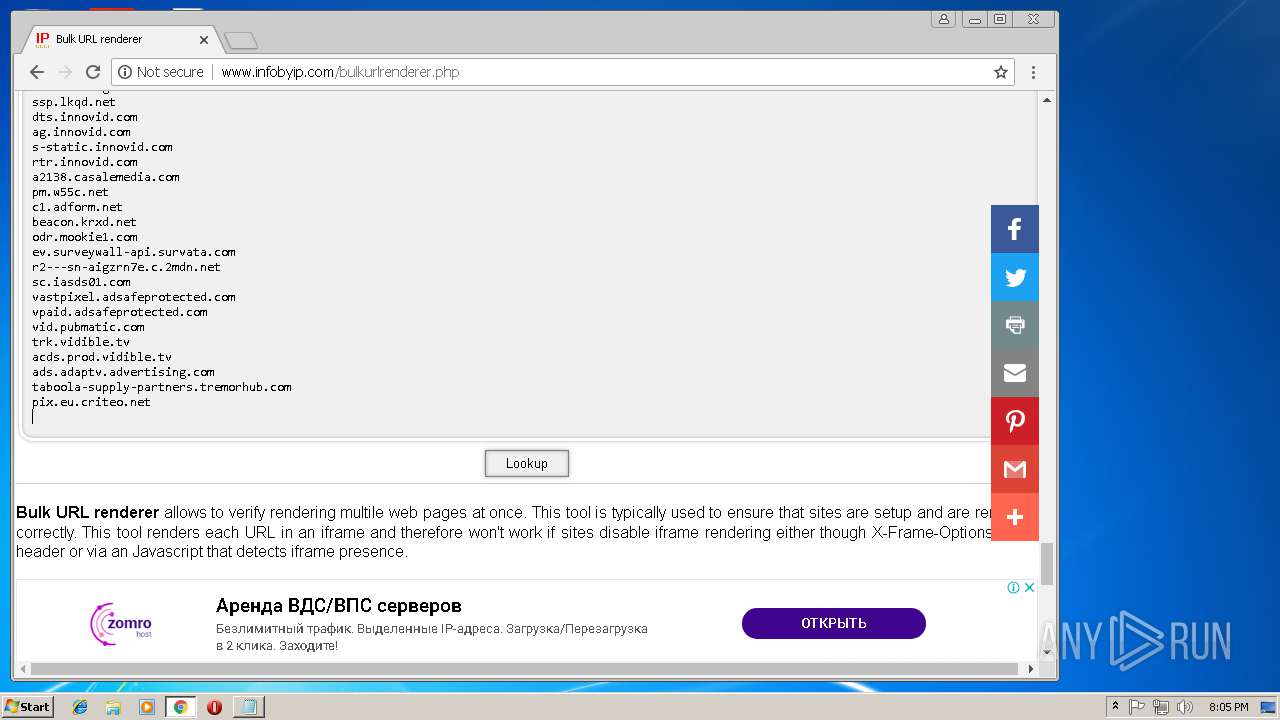
Task: Click the 8:05 PM clock
Action: click(1229, 707)
